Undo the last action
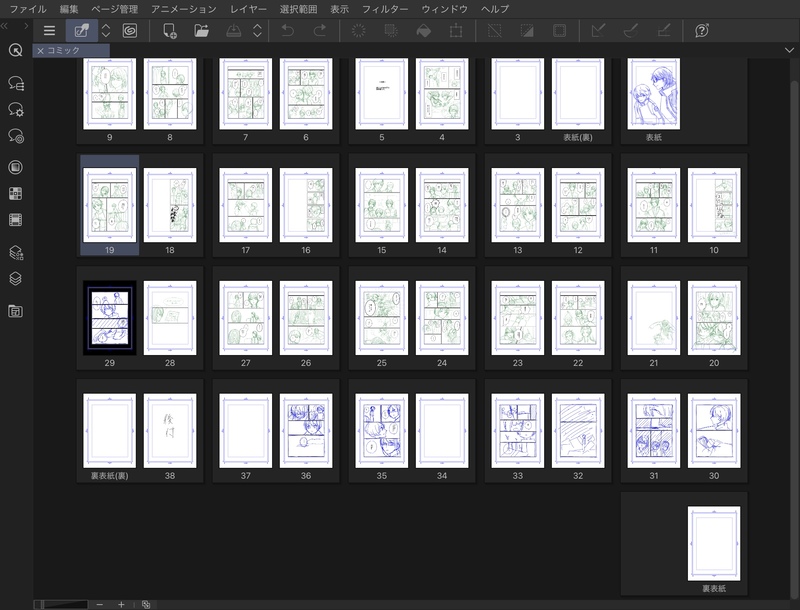This screenshot has height=610, width=800. click(288, 31)
